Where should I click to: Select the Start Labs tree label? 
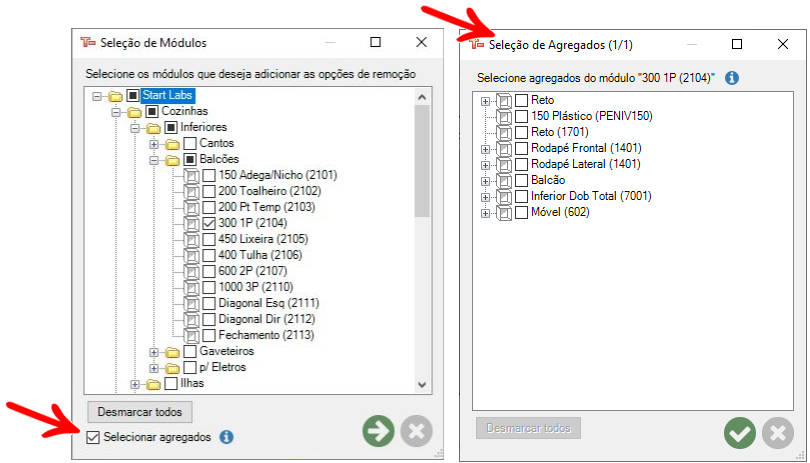click(x=168, y=95)
